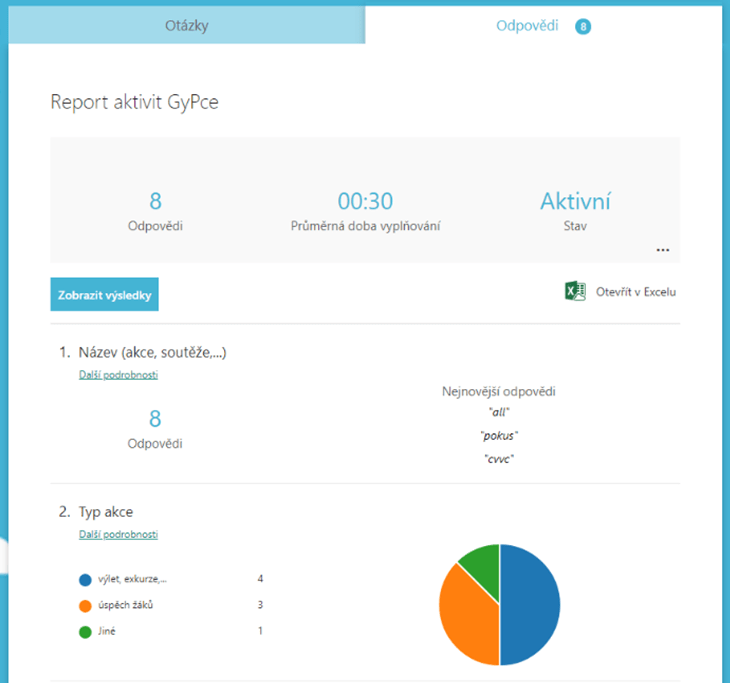Click the response count badge on Odpovědi
Screen dimensions: 730x683
(x=583, y=26)
